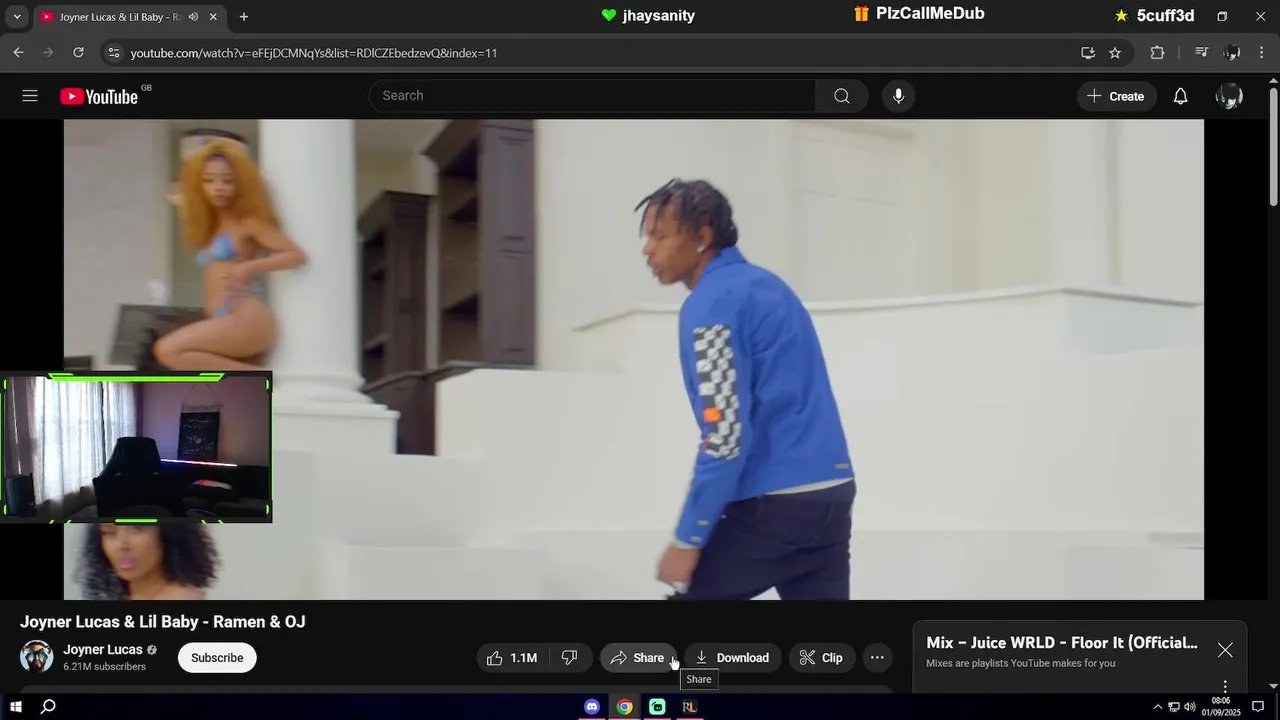Subscribe to Joyner Lucas
The width and height of the screenshot is (1280, 720).
tap(217, 657)
